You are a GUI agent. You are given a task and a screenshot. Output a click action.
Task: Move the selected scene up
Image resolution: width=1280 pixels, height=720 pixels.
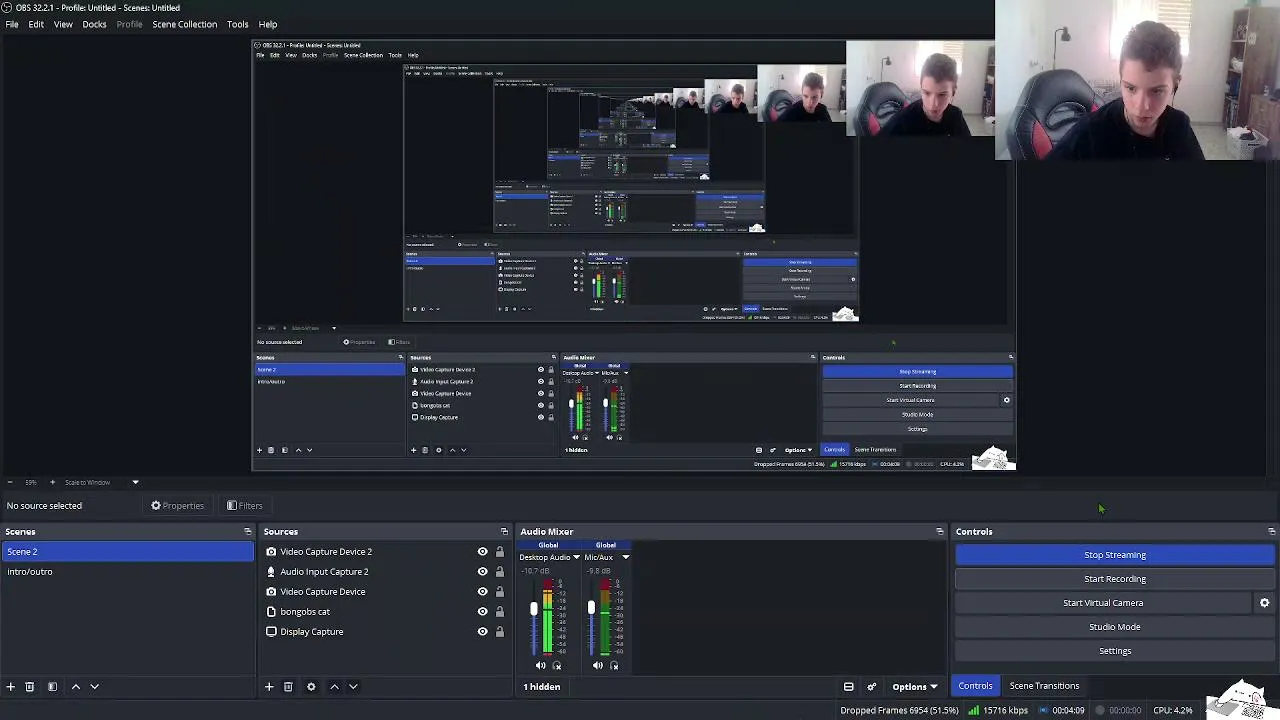[75, 687]
